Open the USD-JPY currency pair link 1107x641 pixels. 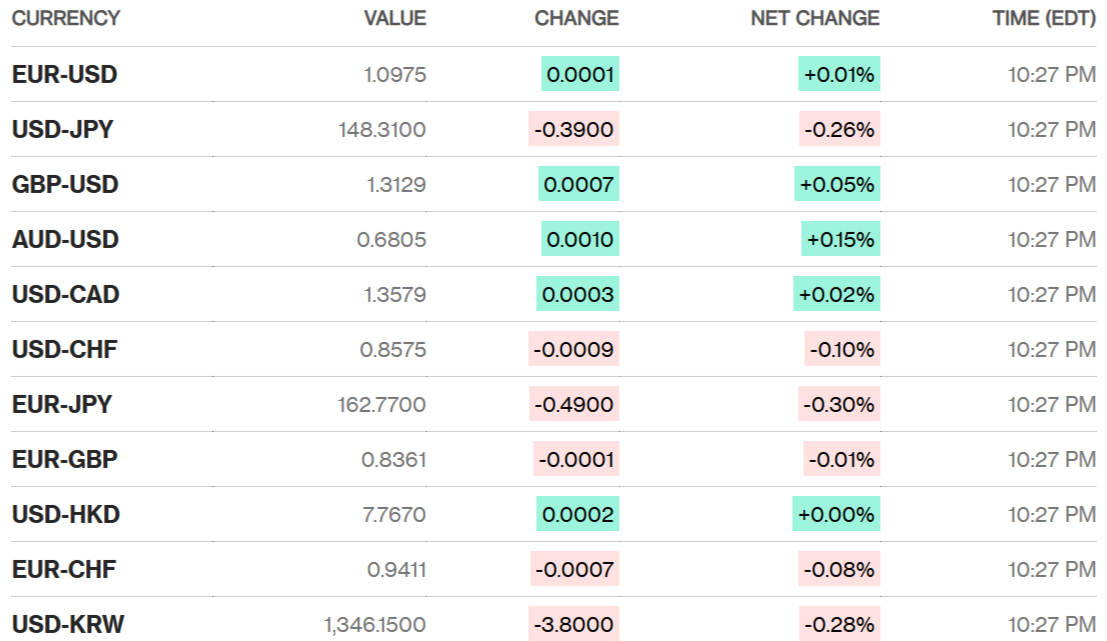62,130
